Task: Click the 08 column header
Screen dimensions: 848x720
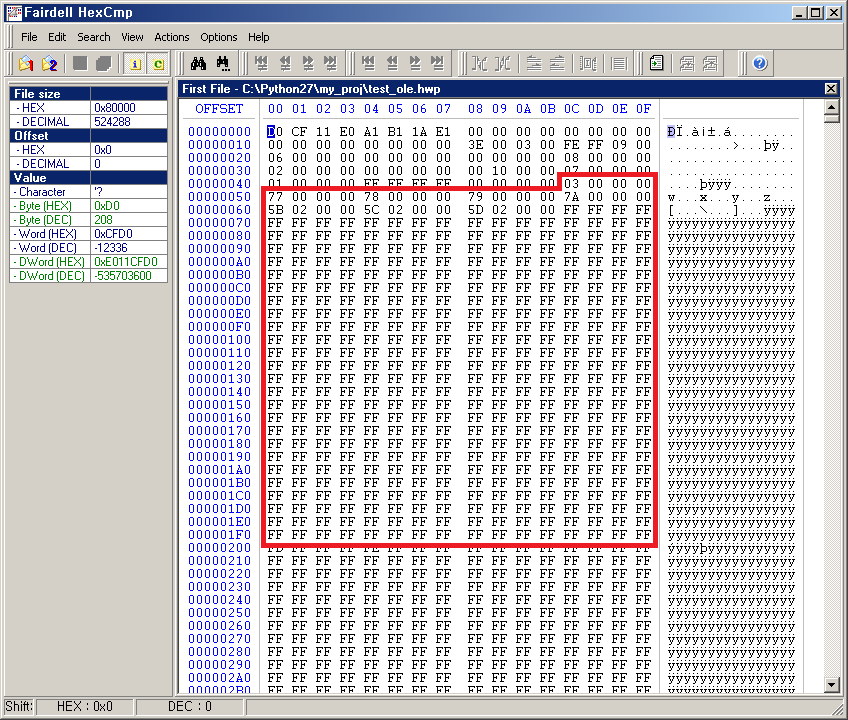Action: pos(475,109)
